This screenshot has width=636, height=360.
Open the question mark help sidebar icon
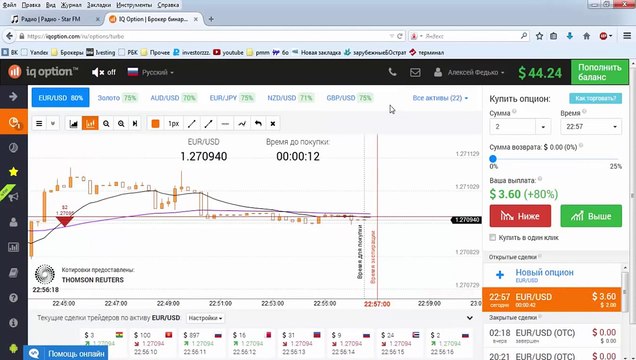(x=13, y=298)
